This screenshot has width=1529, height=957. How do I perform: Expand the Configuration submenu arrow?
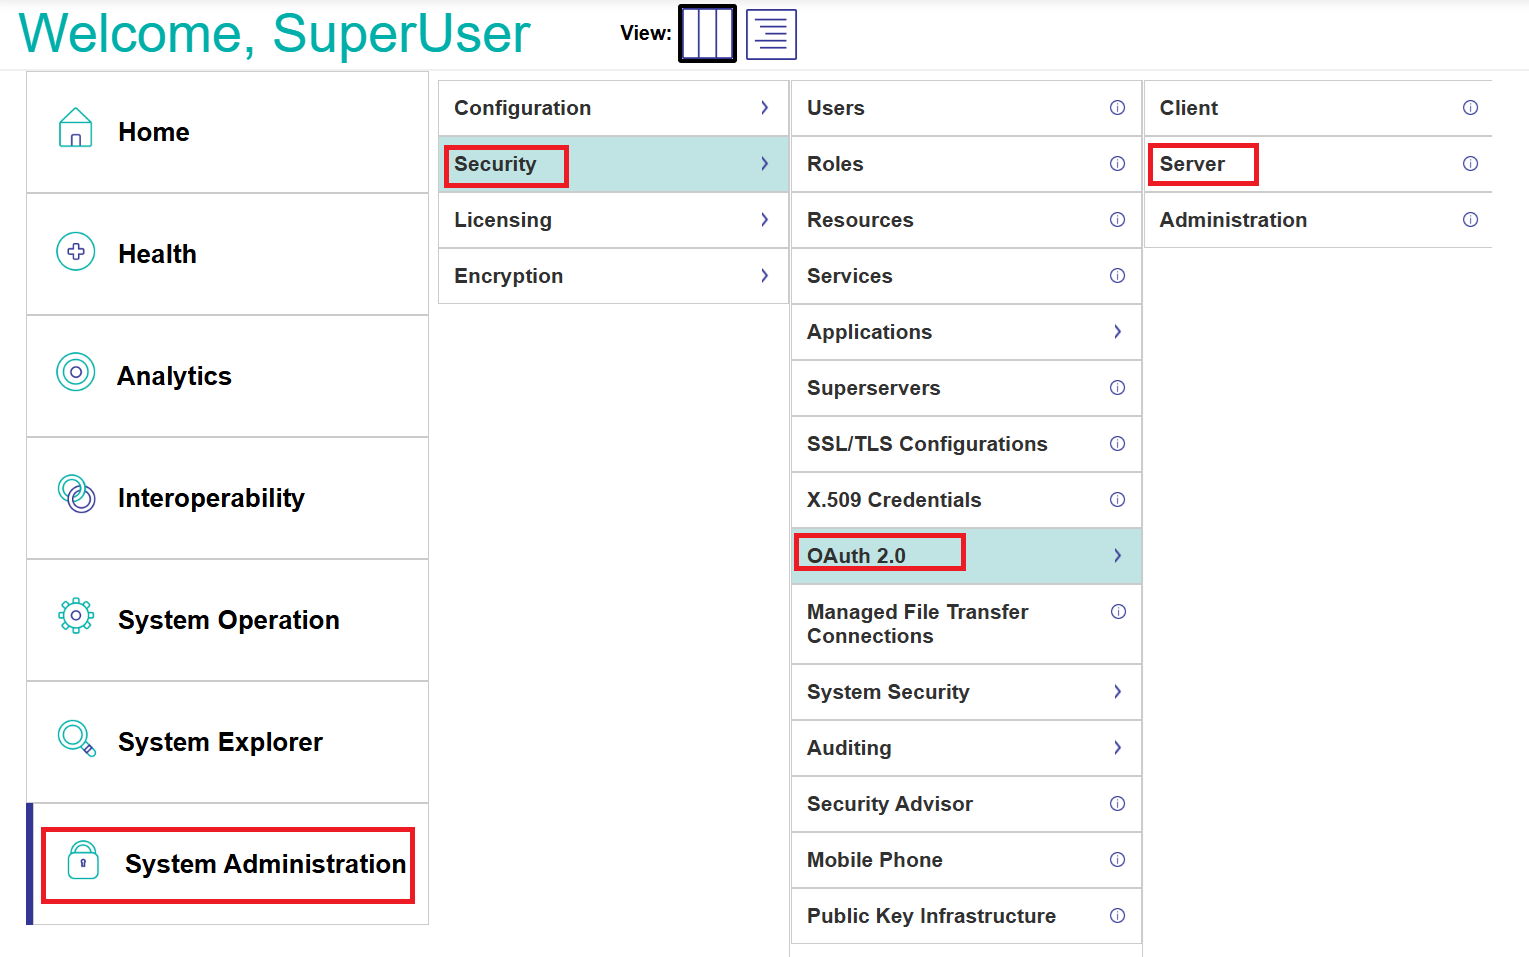764,108
